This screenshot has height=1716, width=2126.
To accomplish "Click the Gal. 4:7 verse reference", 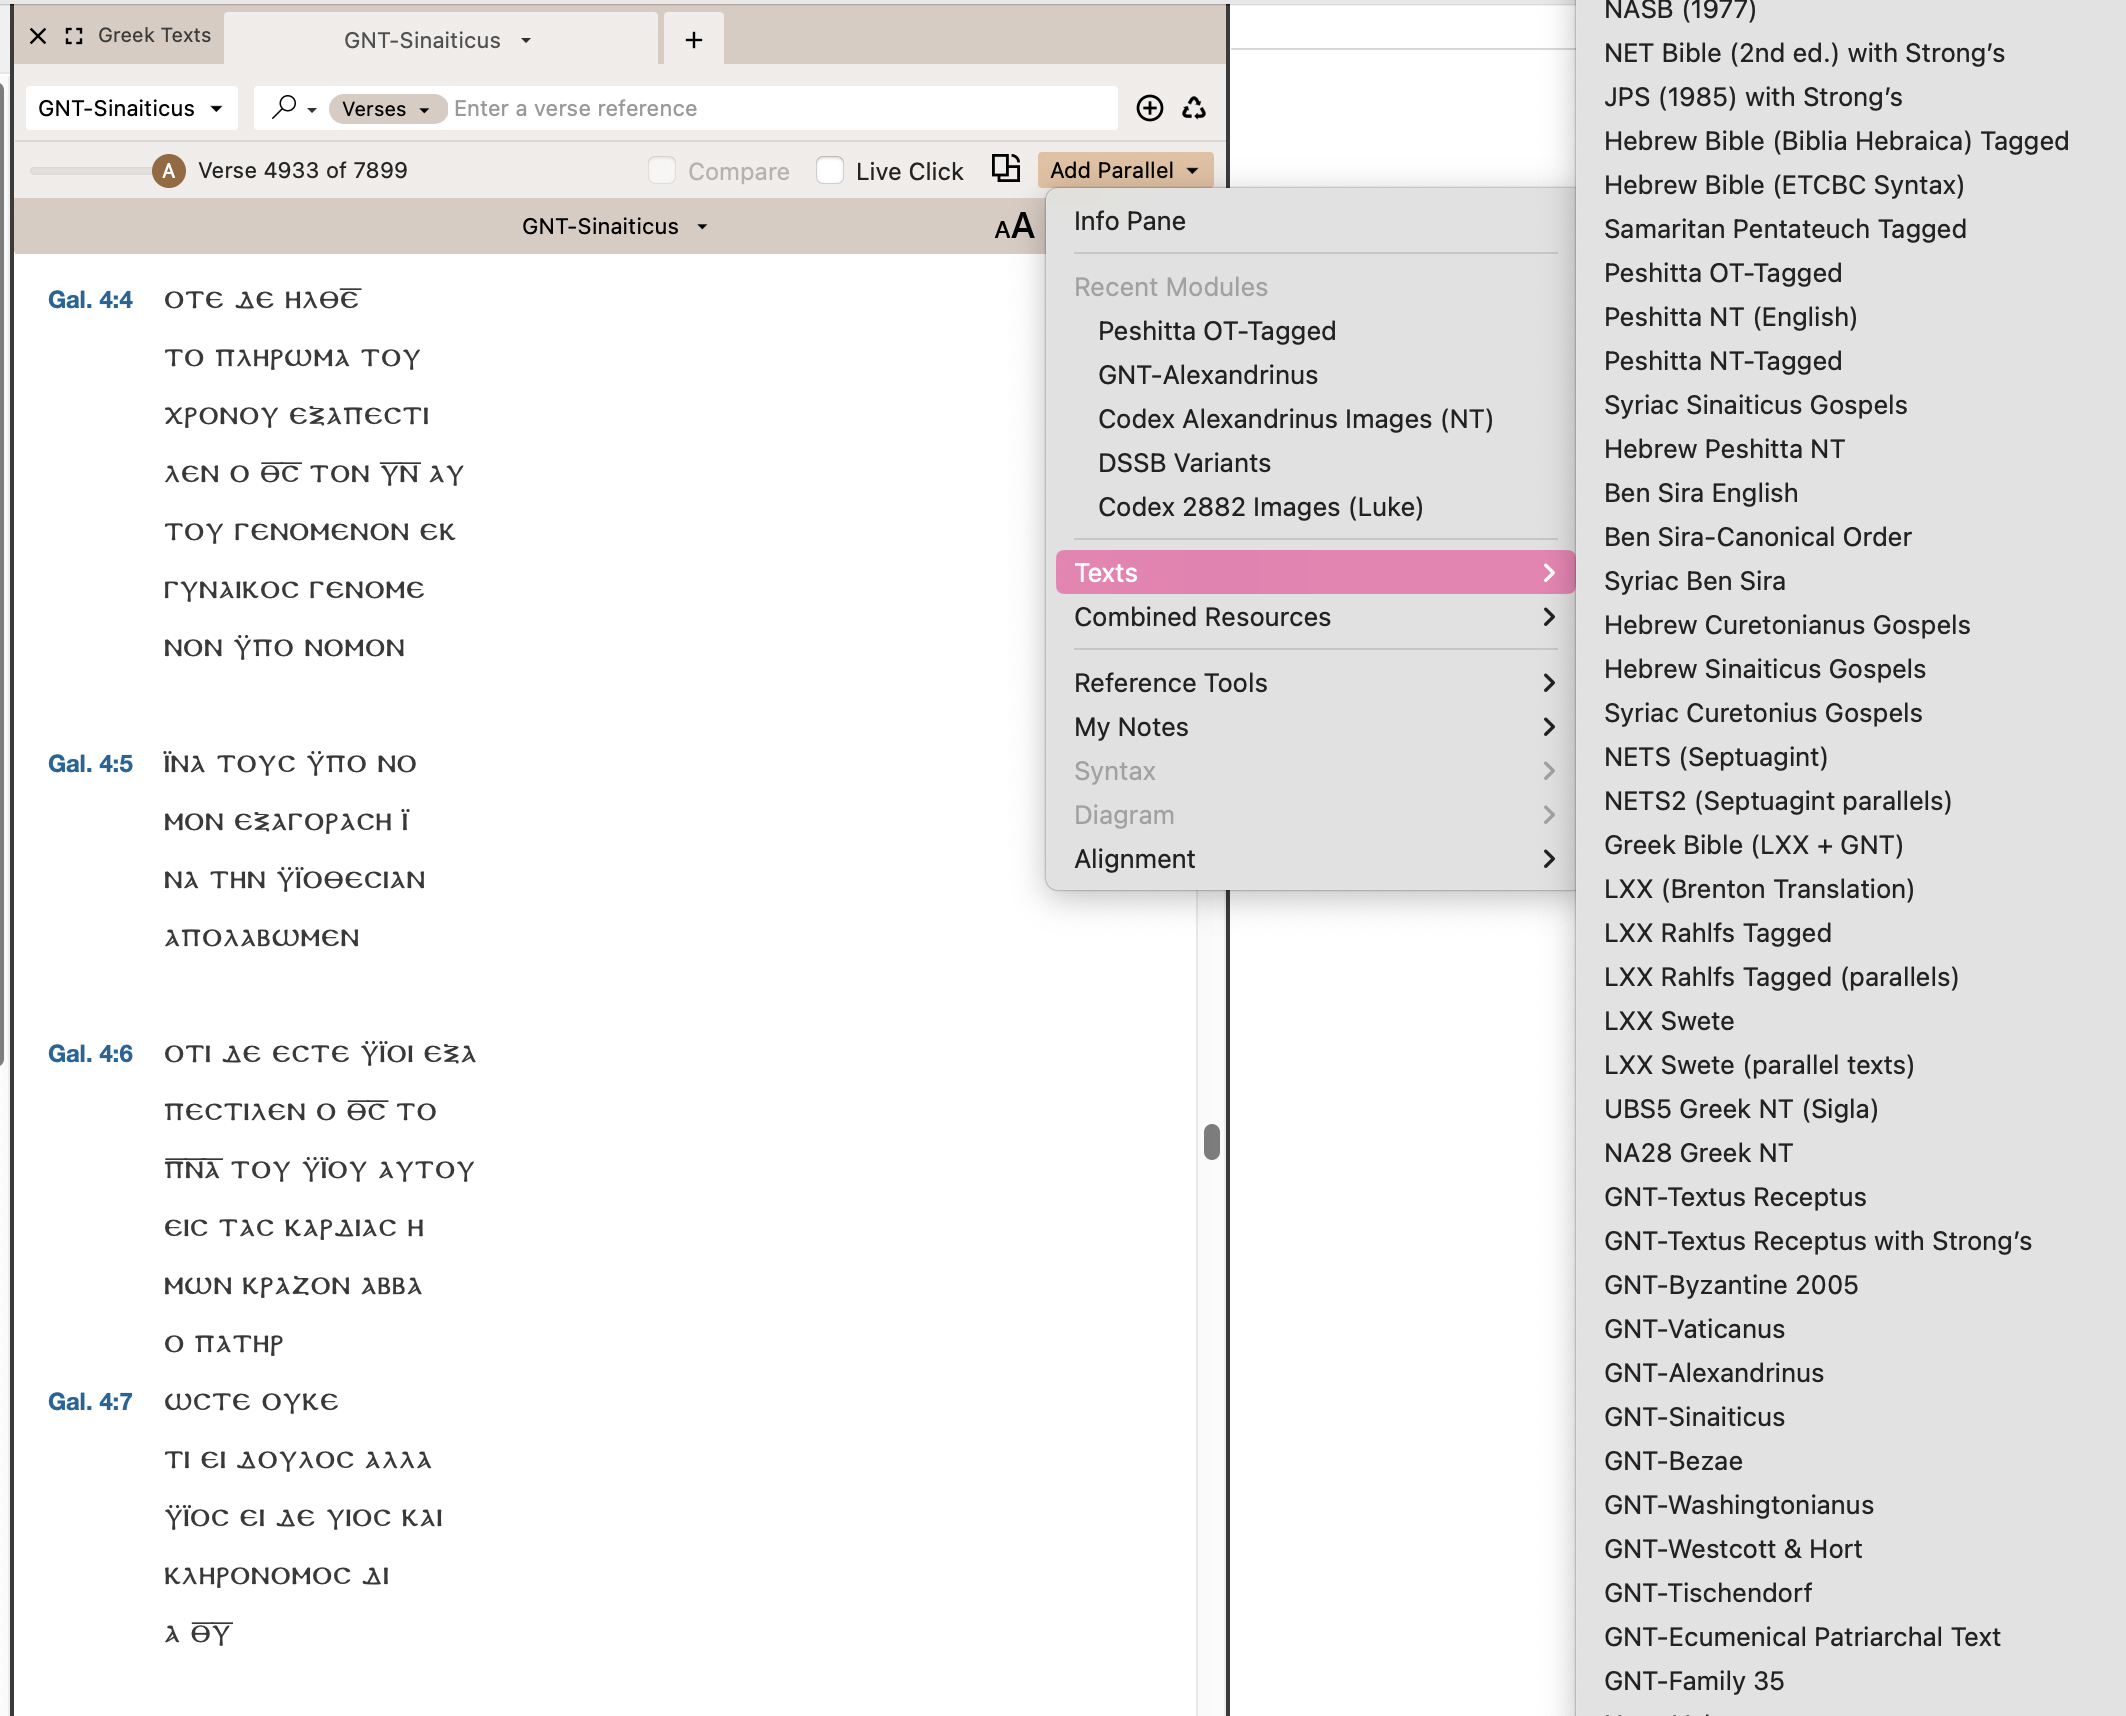I will coord(90,1402).
